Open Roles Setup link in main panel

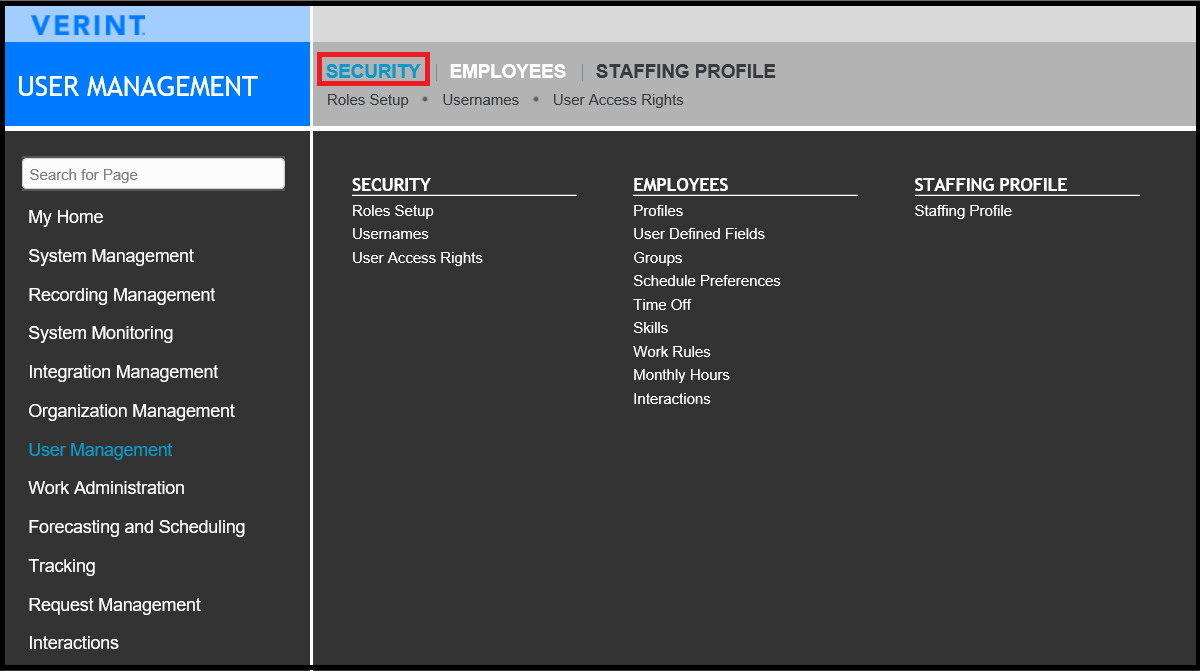(x=393, y=211)
